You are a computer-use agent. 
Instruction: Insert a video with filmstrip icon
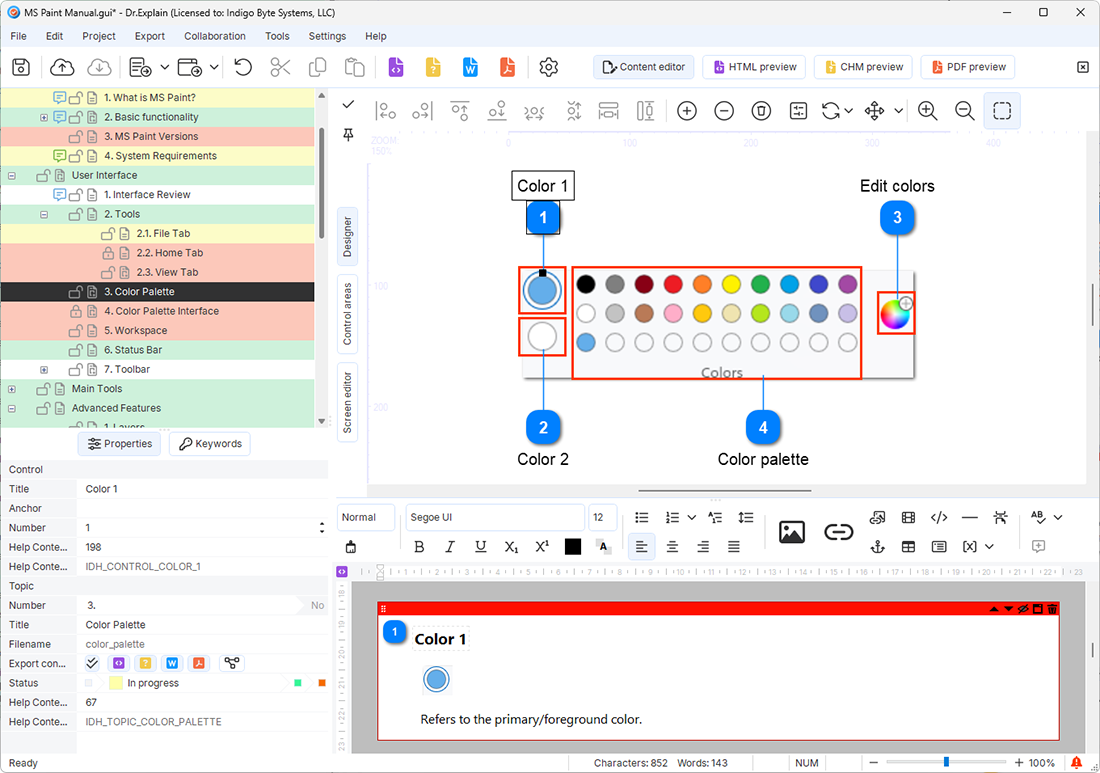pyautogui.click(x=908, y=518)
